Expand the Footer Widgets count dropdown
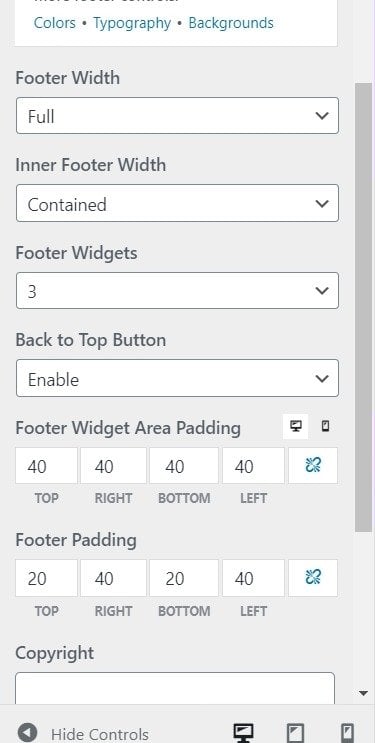 (177, 290)
